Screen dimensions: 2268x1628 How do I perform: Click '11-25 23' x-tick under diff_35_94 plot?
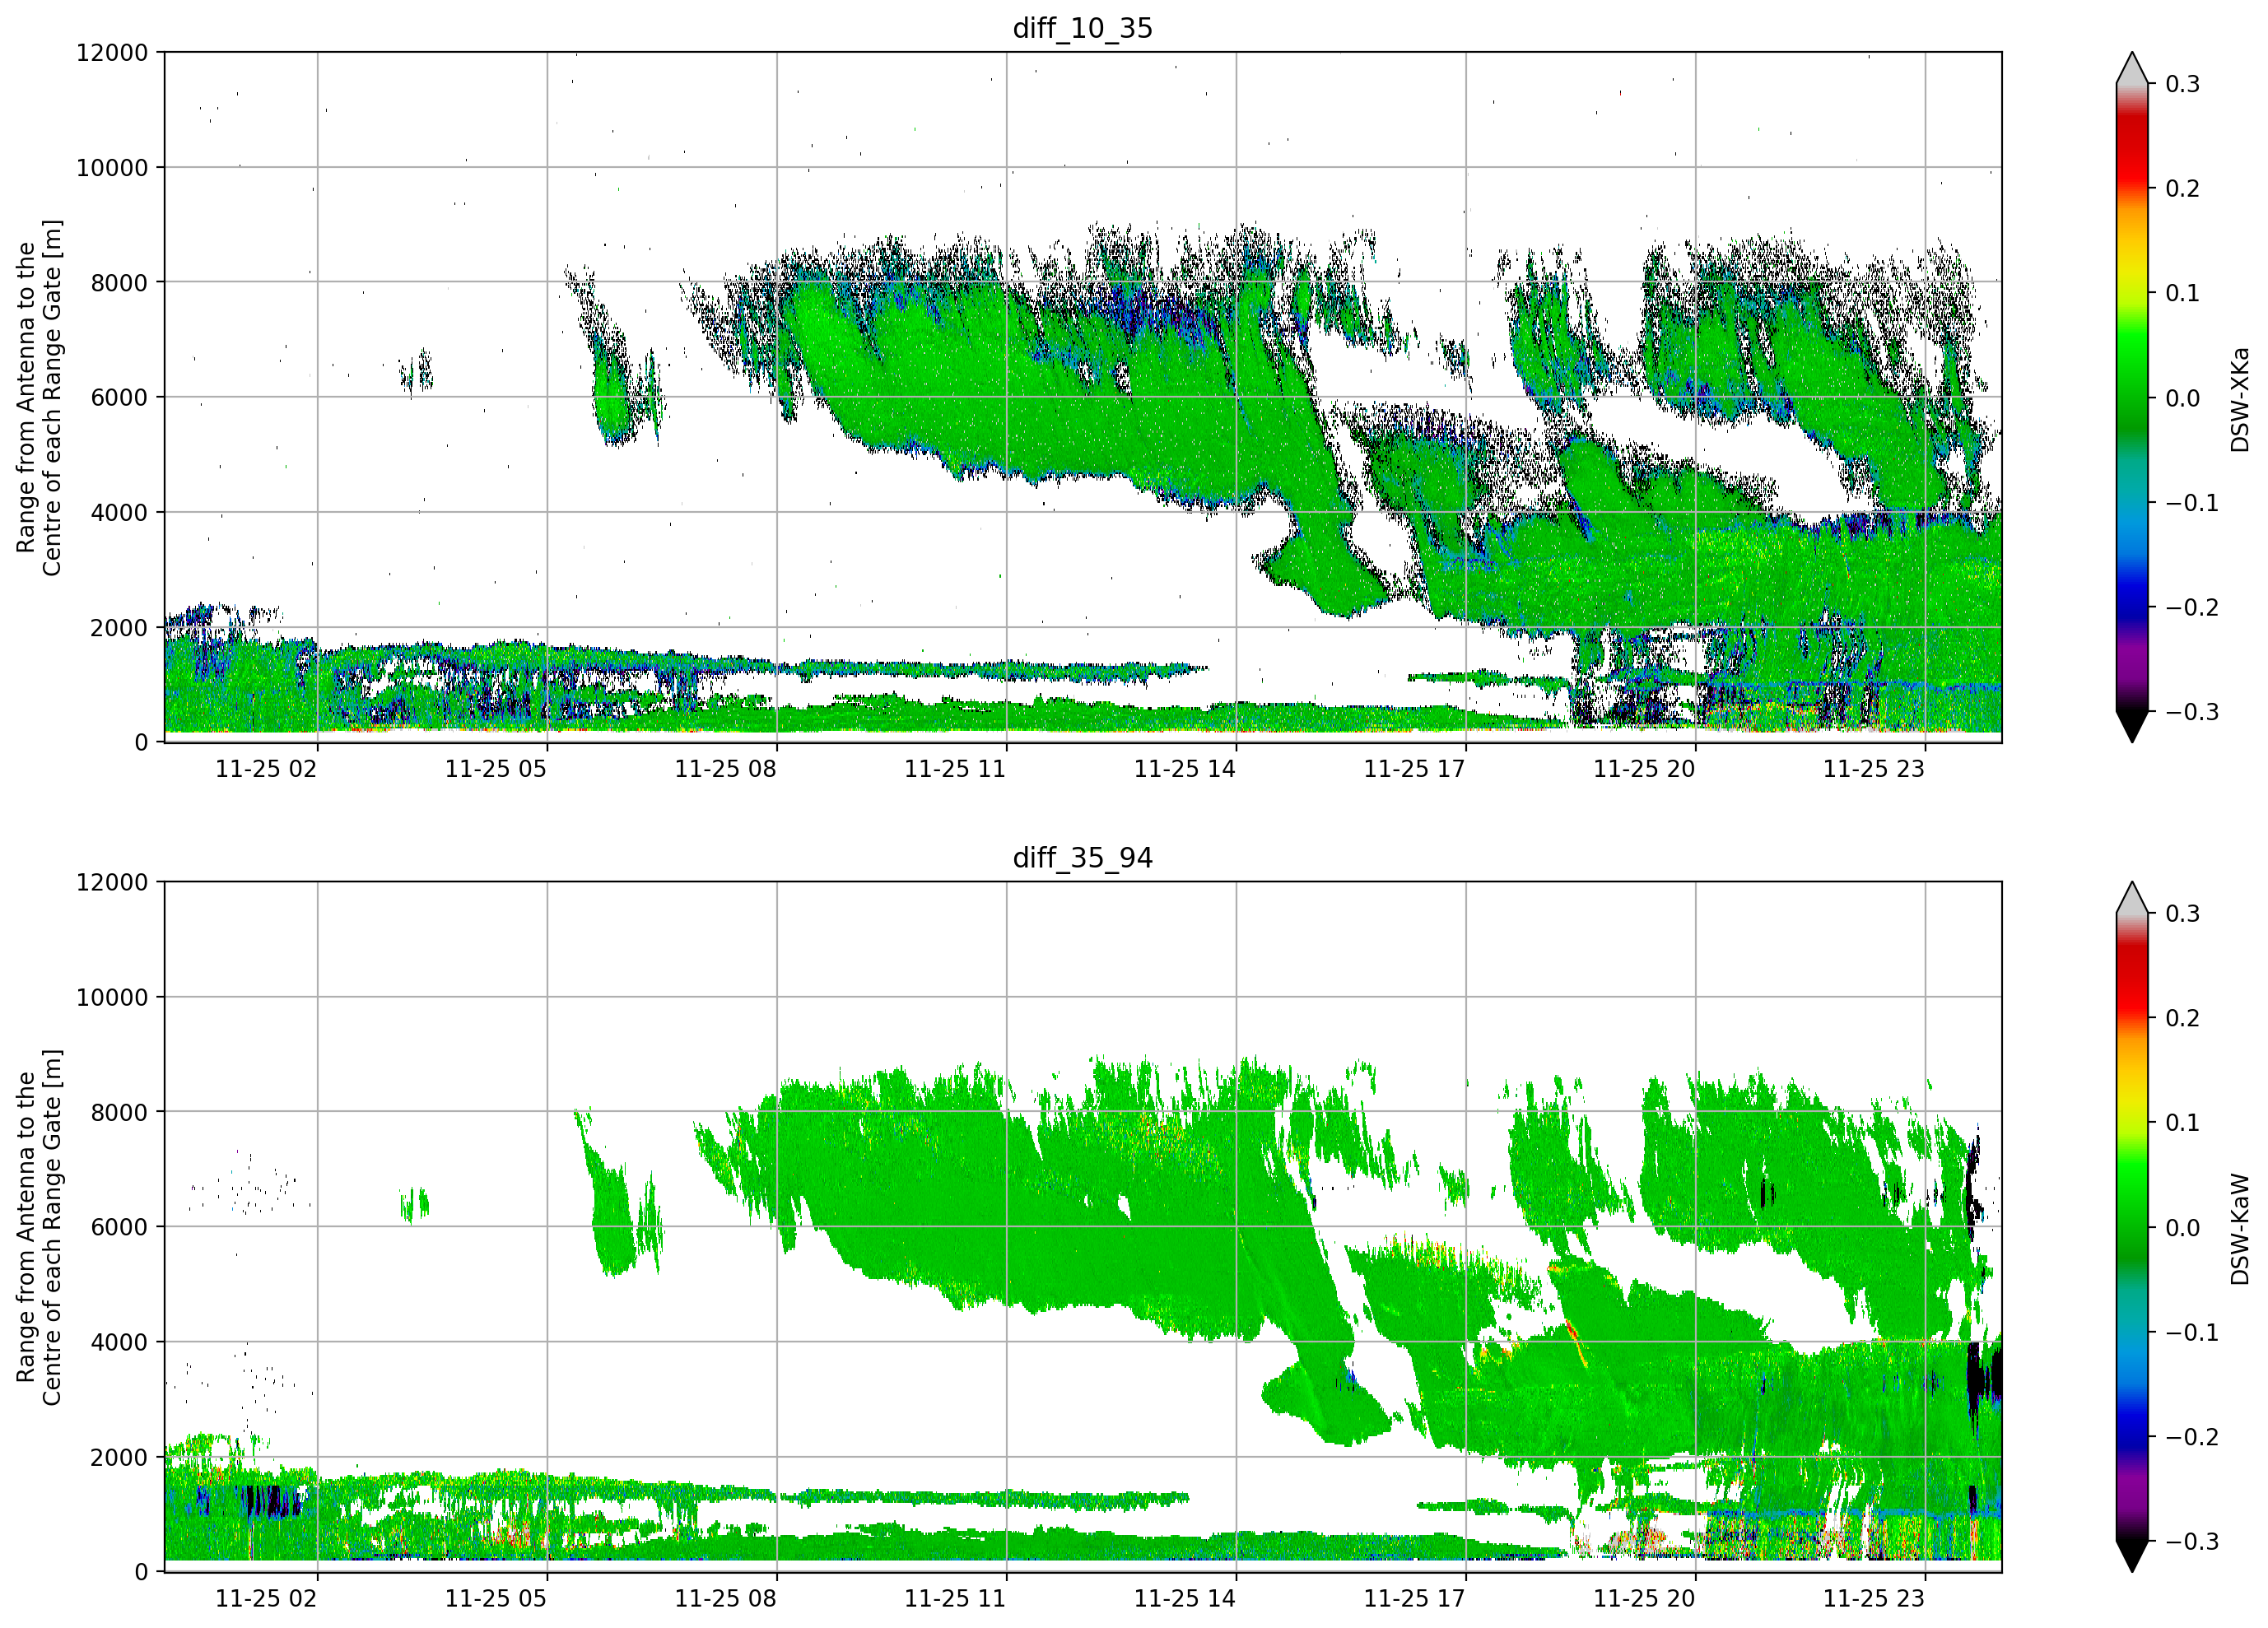tap(1874, 1599)
